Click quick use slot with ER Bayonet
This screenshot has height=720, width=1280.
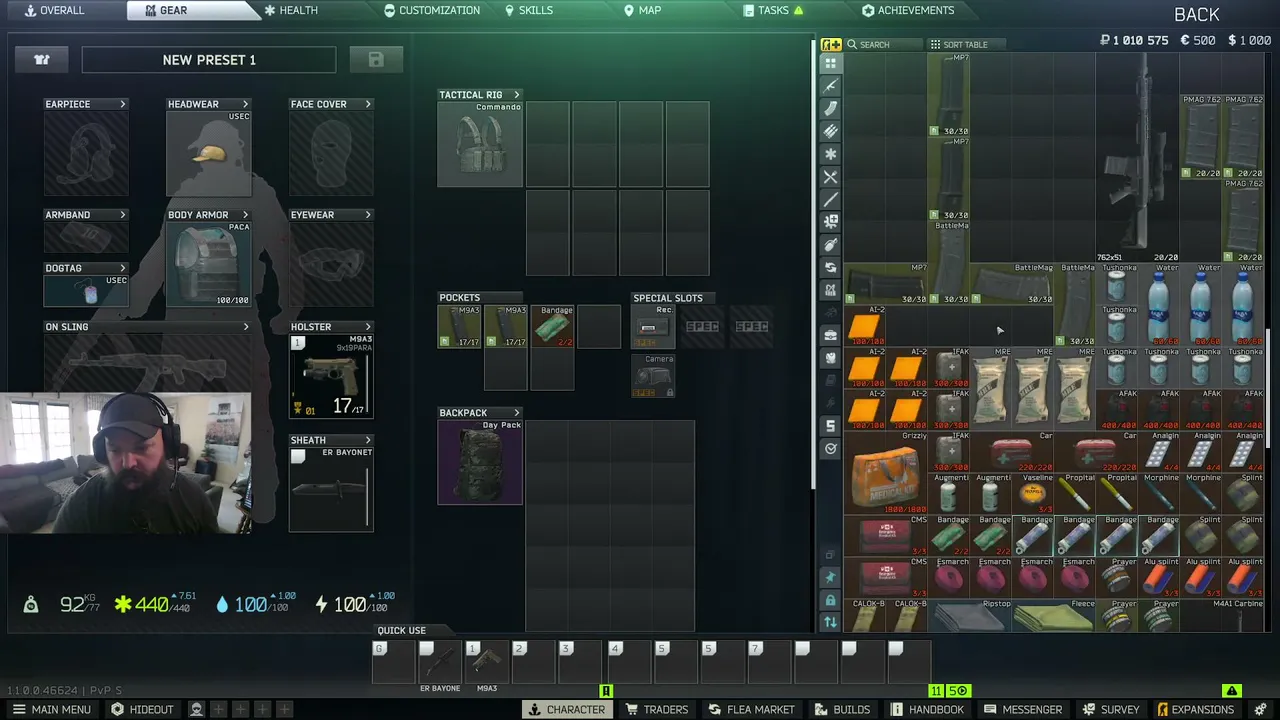pos(440,662)
